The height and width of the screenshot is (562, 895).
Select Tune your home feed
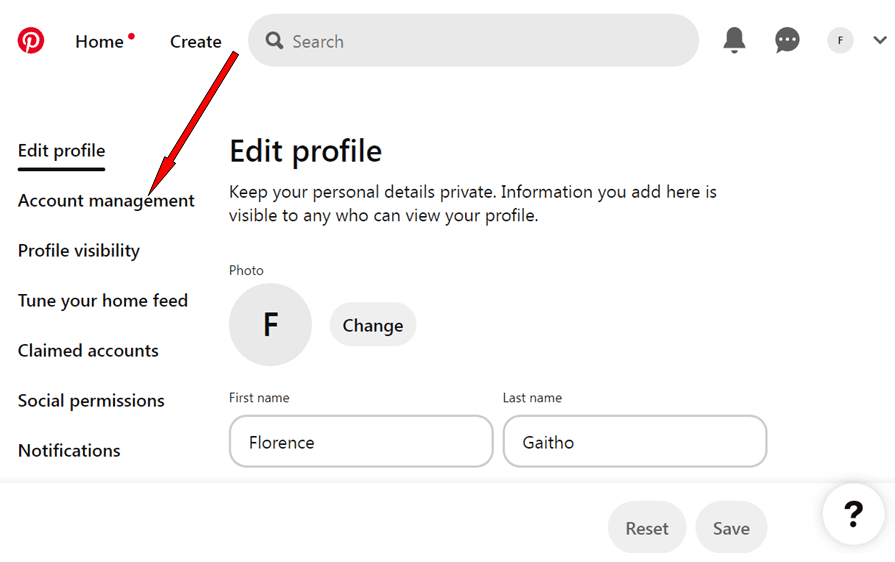pyautogui.click(x=103, y=301)
